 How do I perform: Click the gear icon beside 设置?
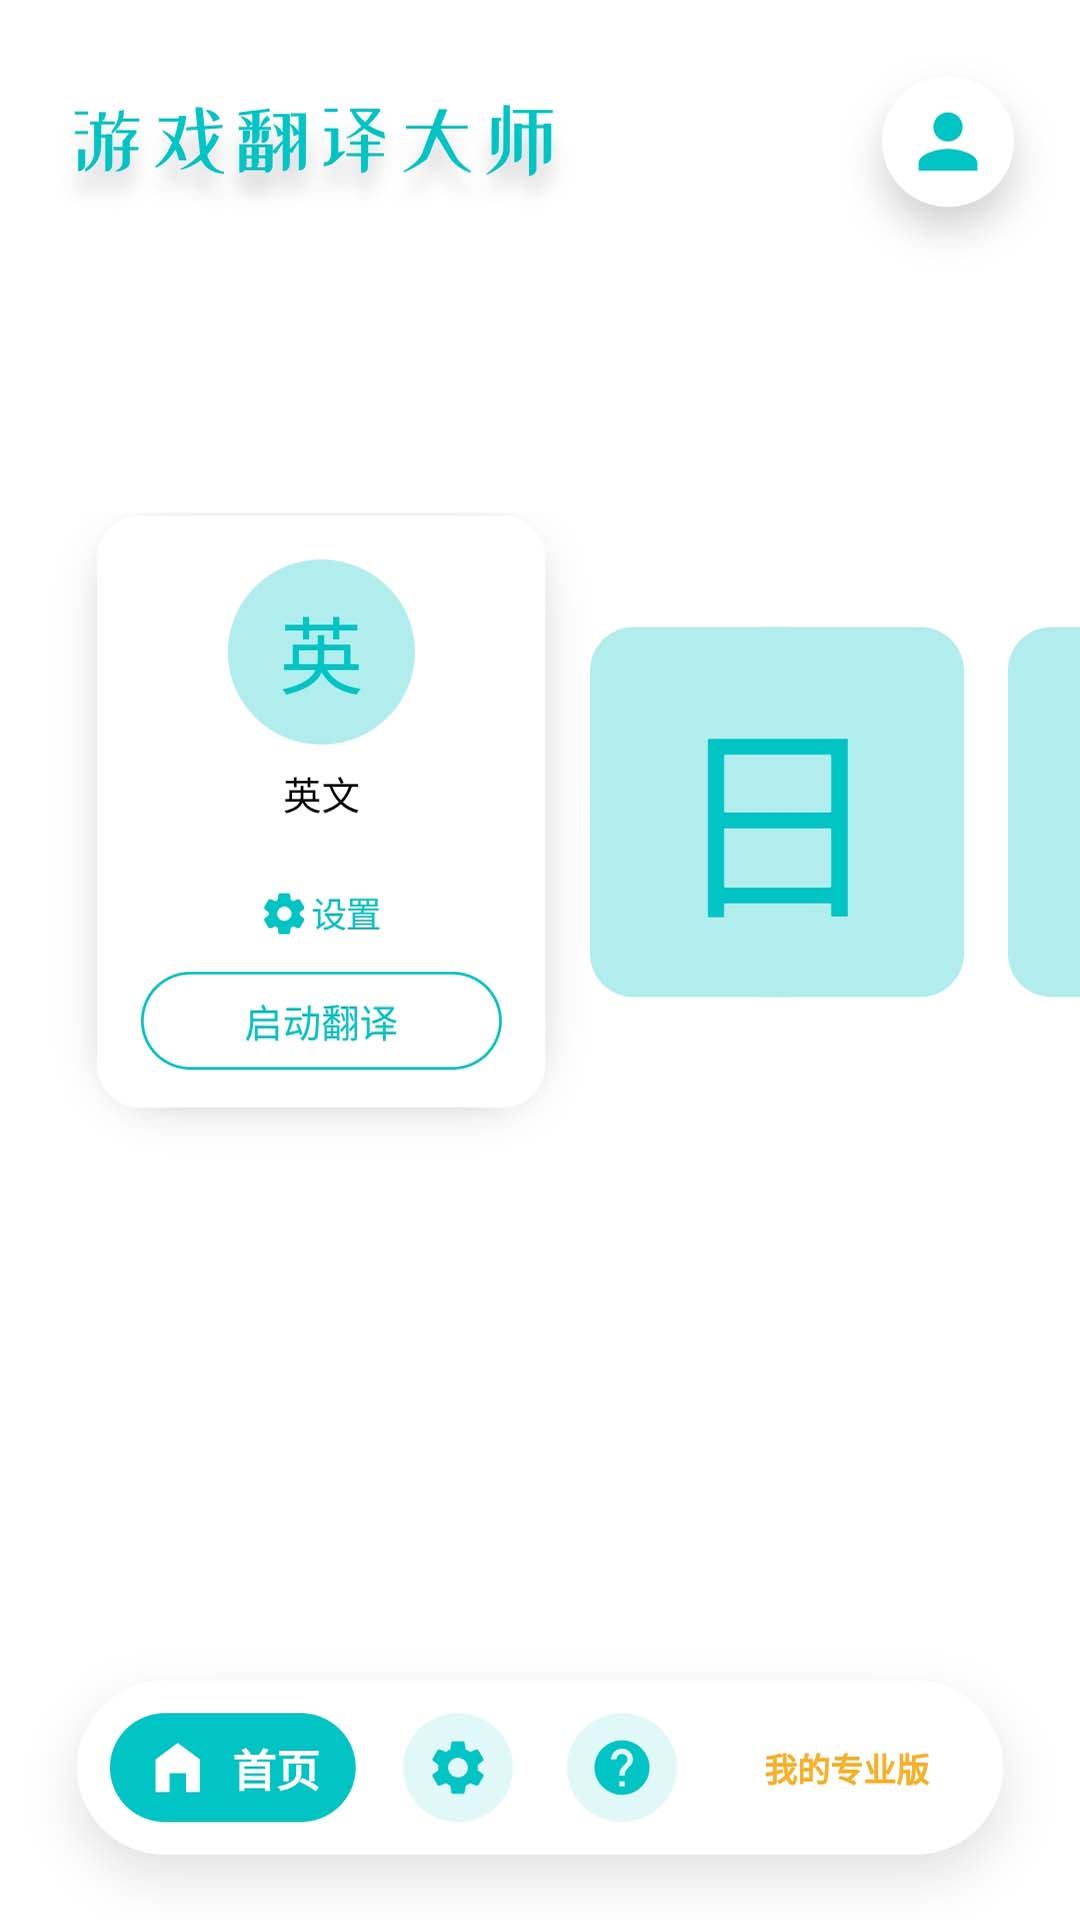tap(284, 914)
